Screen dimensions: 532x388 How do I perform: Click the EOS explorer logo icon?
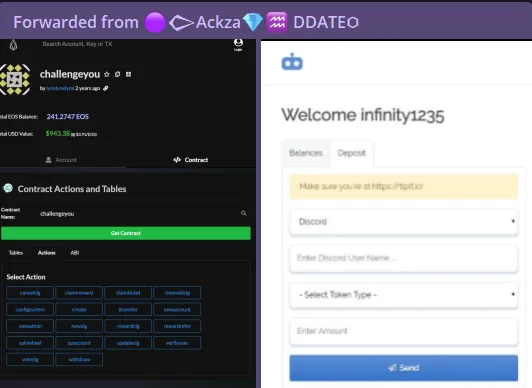point(13,45)
